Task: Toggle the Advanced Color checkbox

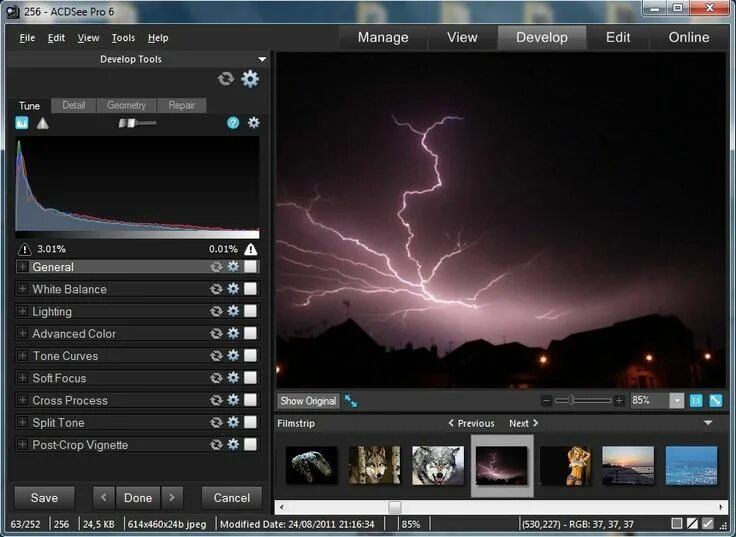Action: point(251,333)
